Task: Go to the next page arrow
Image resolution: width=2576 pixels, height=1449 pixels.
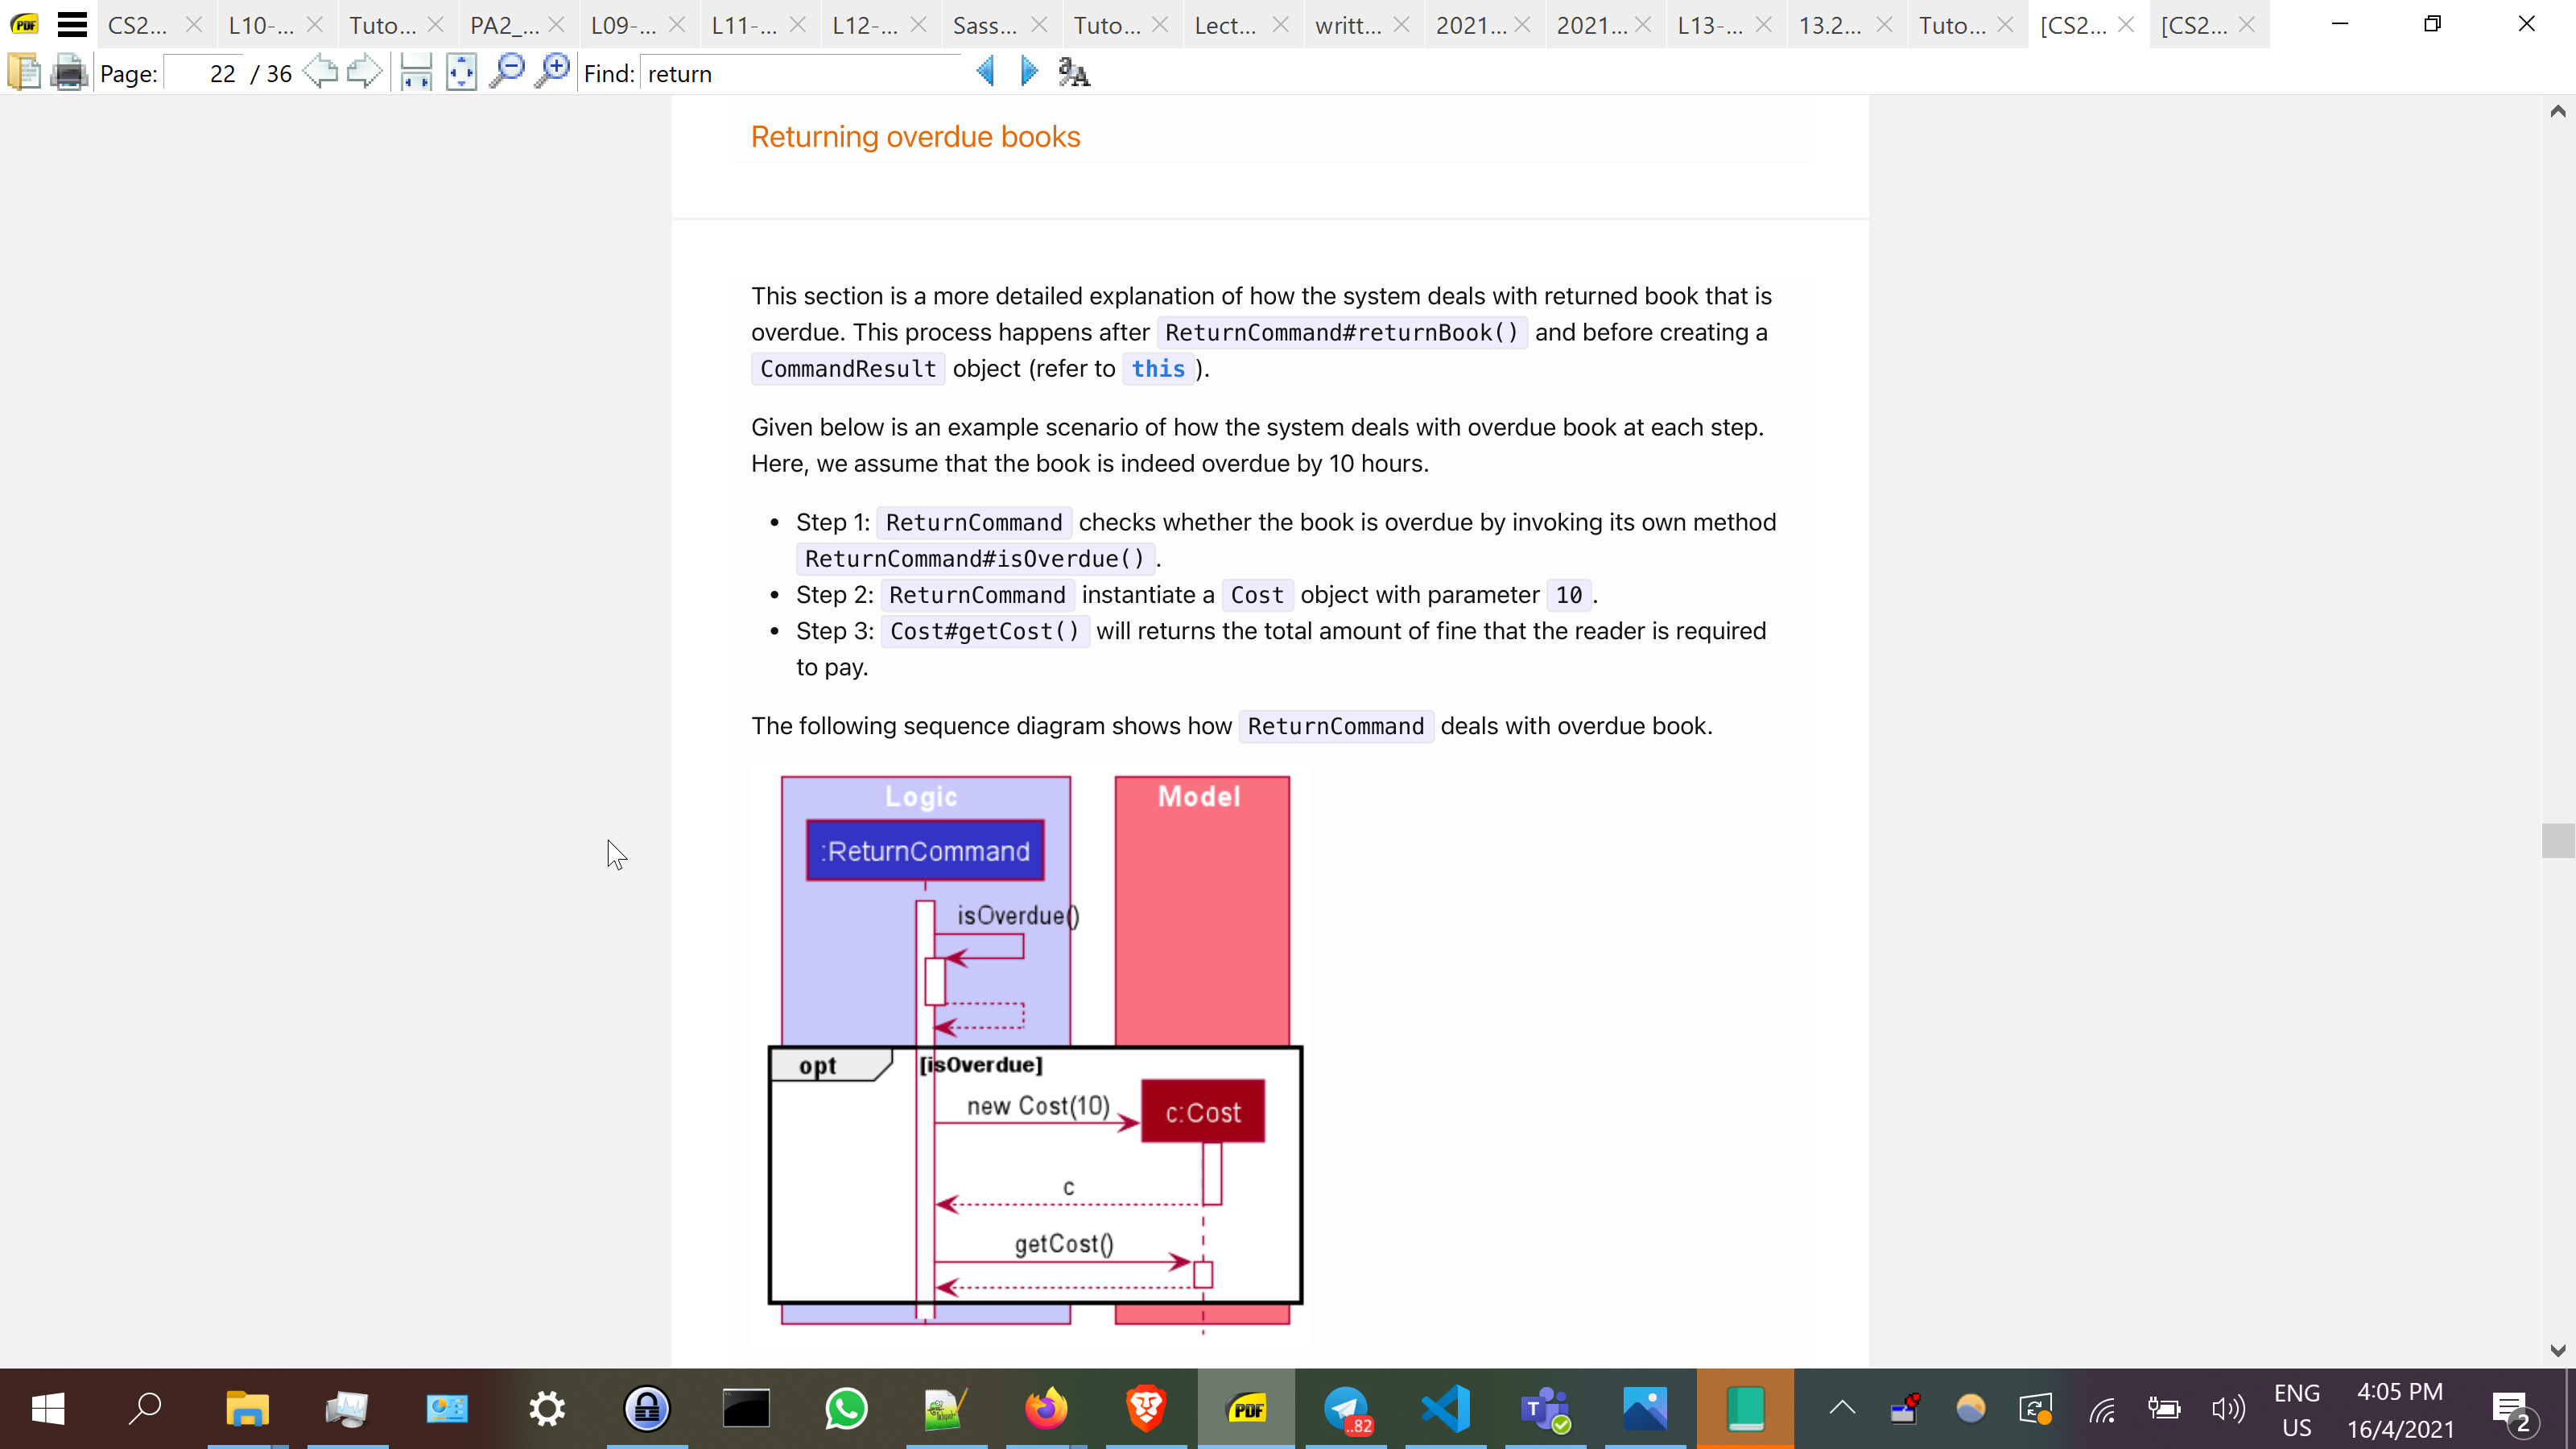Action: pyautogui.click(x=364, y=72)
